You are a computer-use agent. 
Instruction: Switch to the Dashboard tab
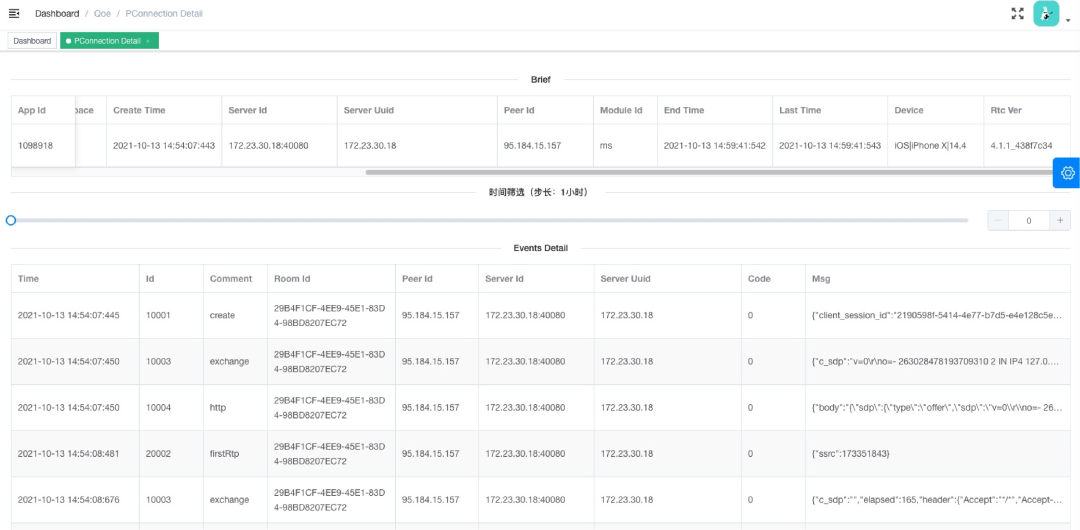pyautogui.click(x=32, y=41)
